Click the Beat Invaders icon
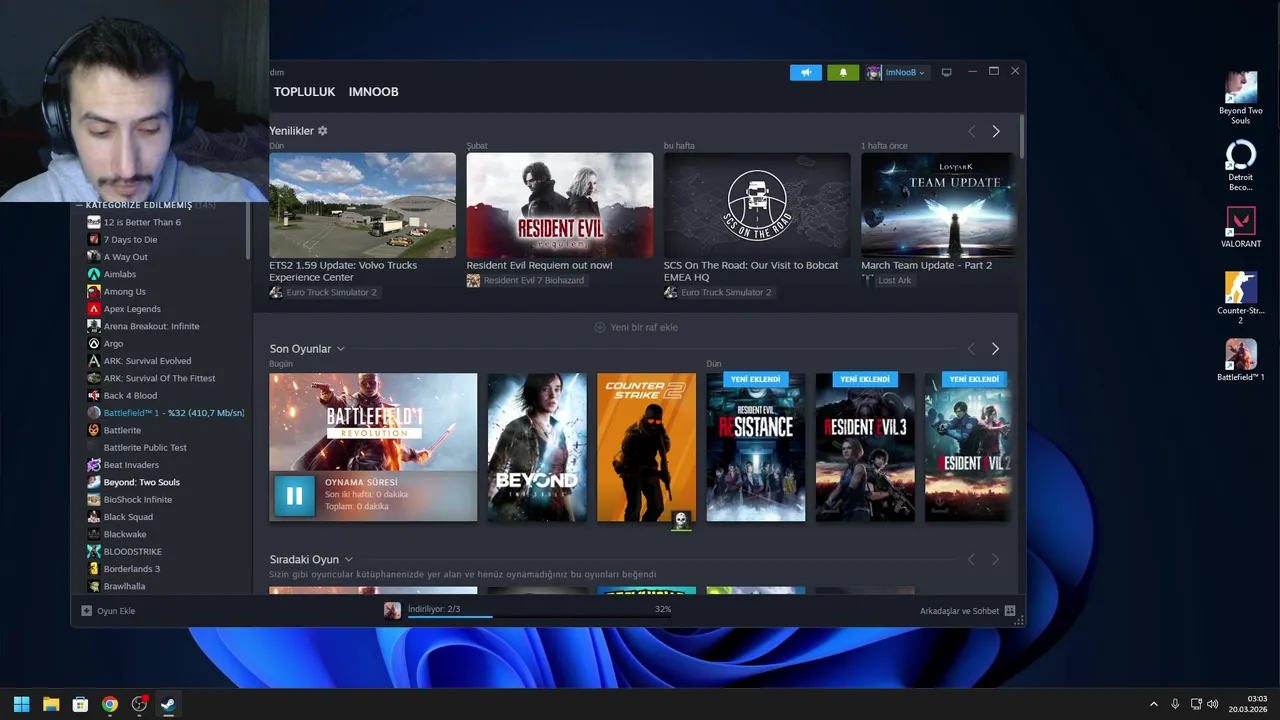Image resolution: width=1280 pixels, height=720 pixels. coord(94,465)
